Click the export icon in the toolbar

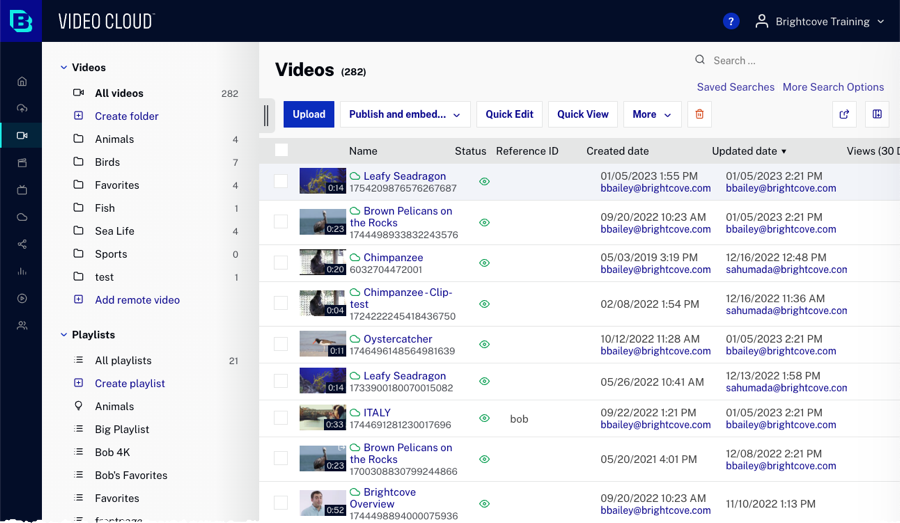[844, 114]
